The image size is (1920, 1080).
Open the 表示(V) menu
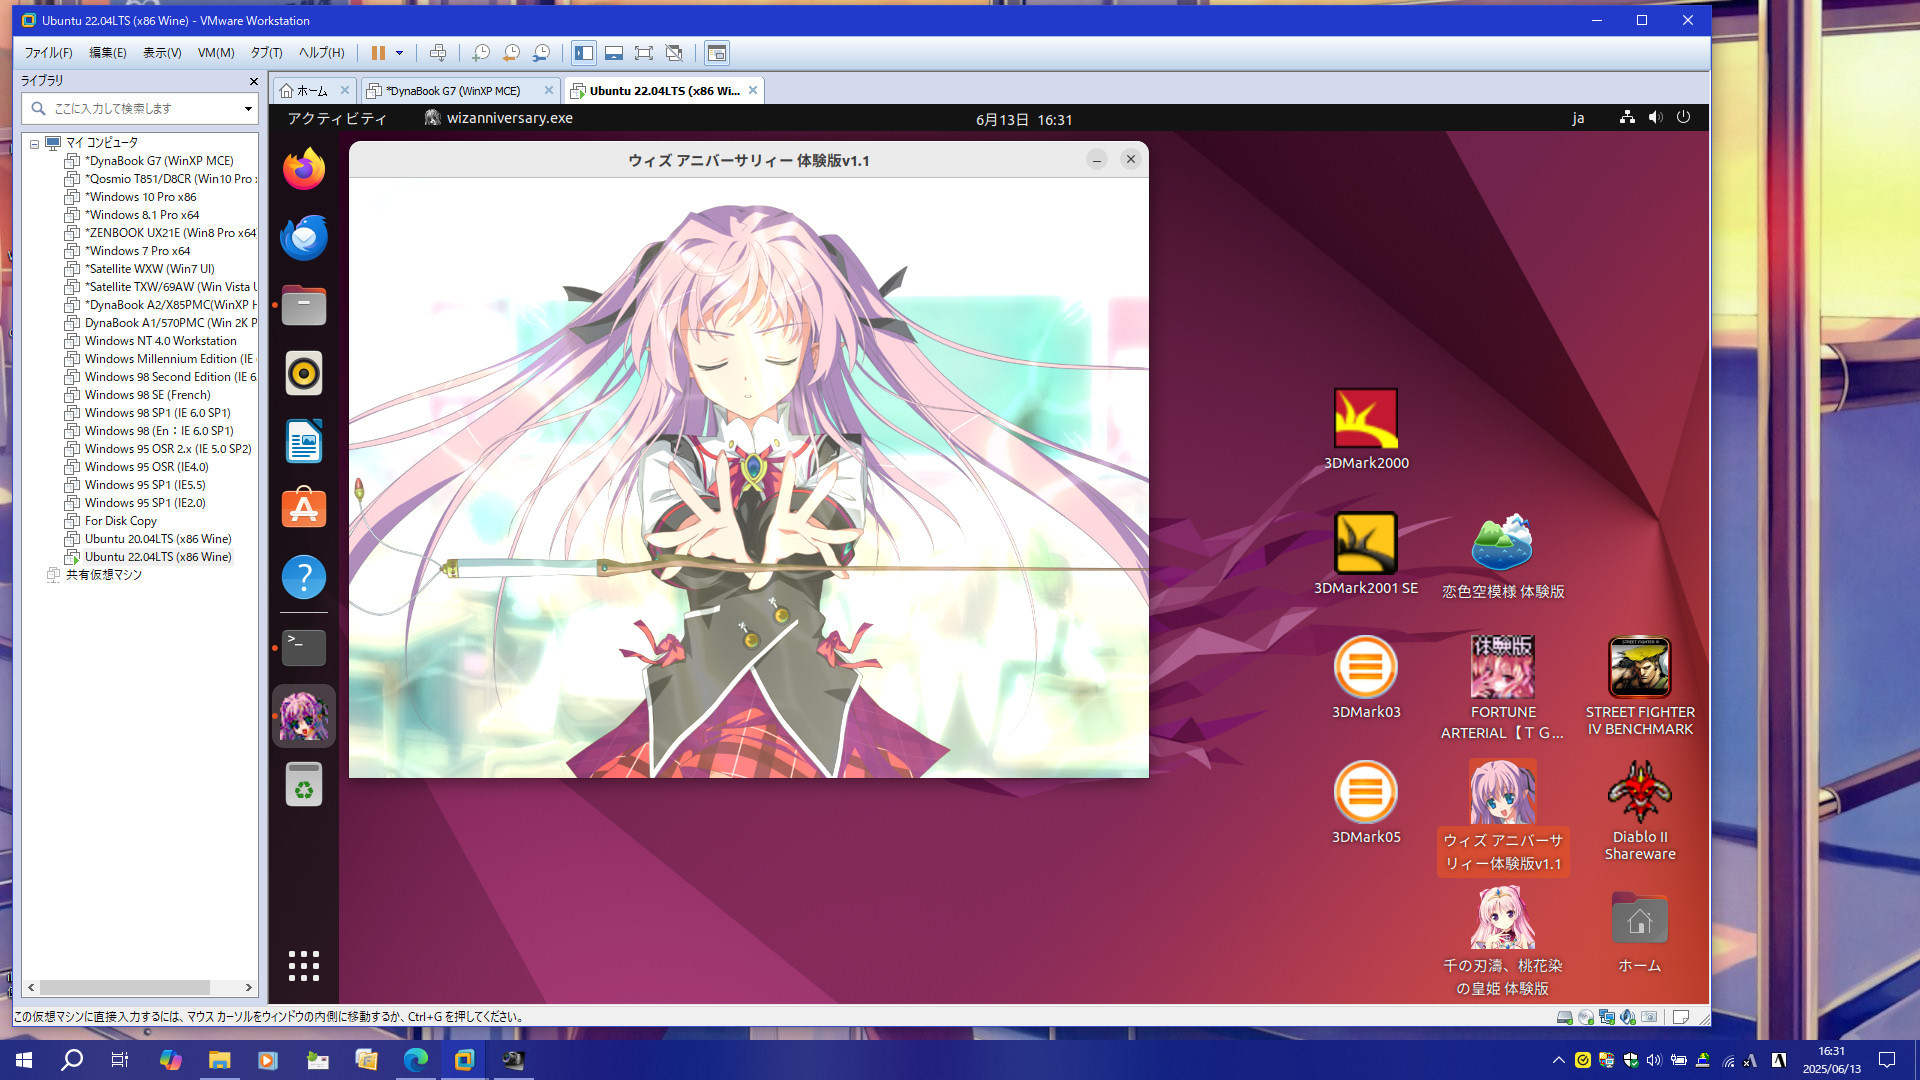(162, 53)
